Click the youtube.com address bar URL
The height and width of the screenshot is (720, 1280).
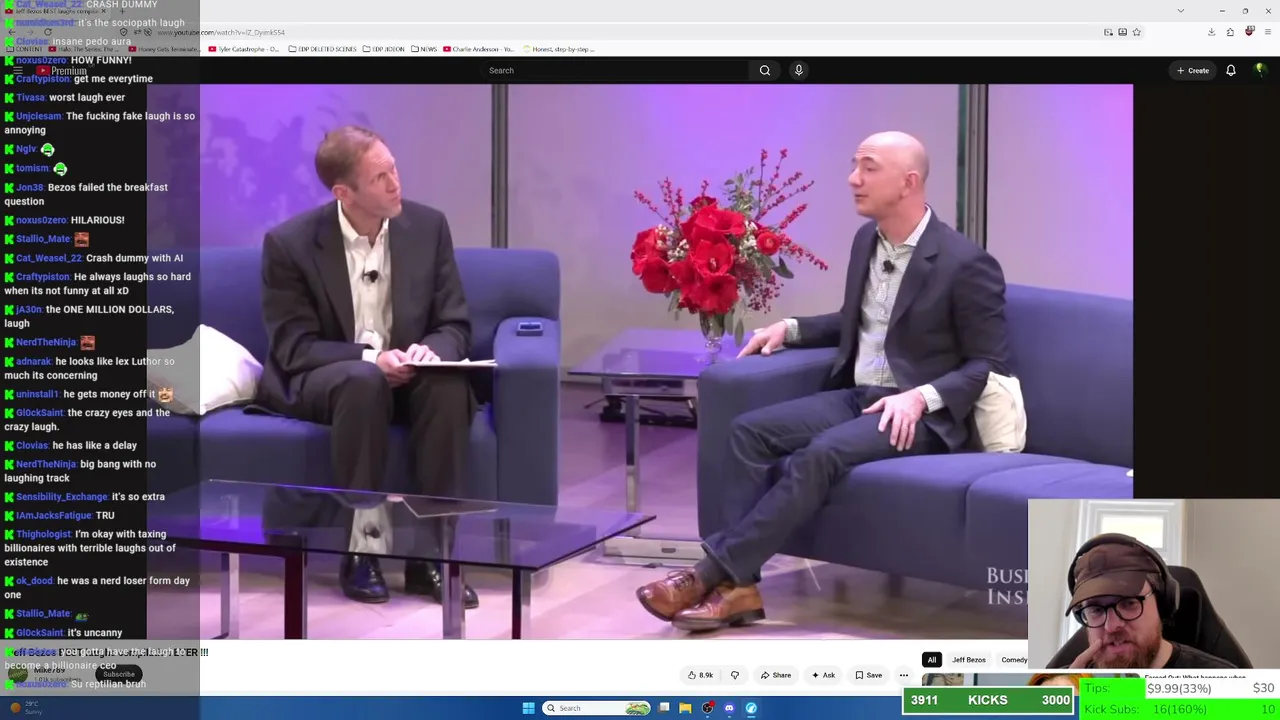(221, 33)
